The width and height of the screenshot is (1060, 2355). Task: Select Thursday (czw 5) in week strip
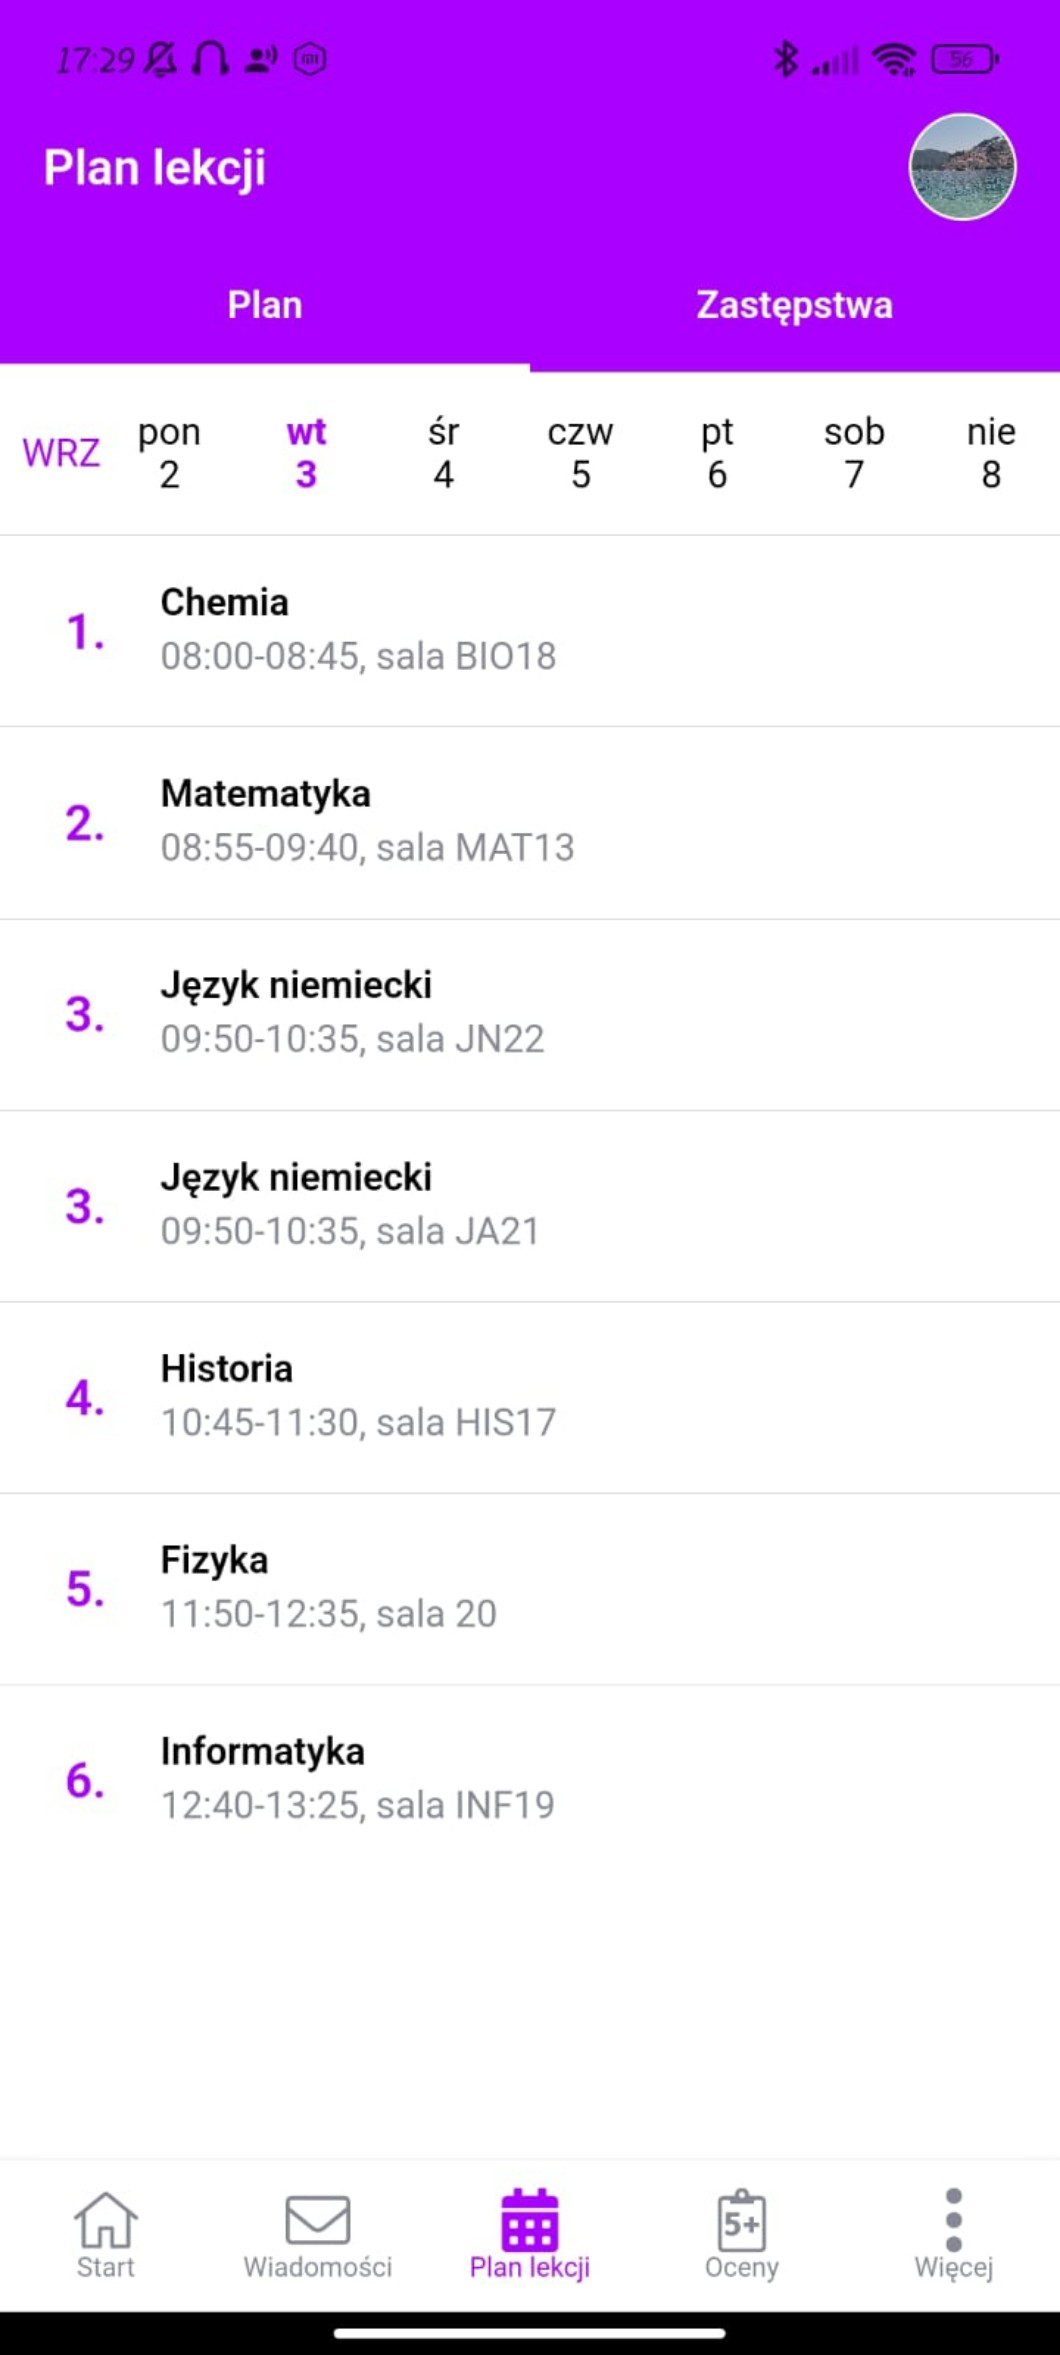coord(580,453)
